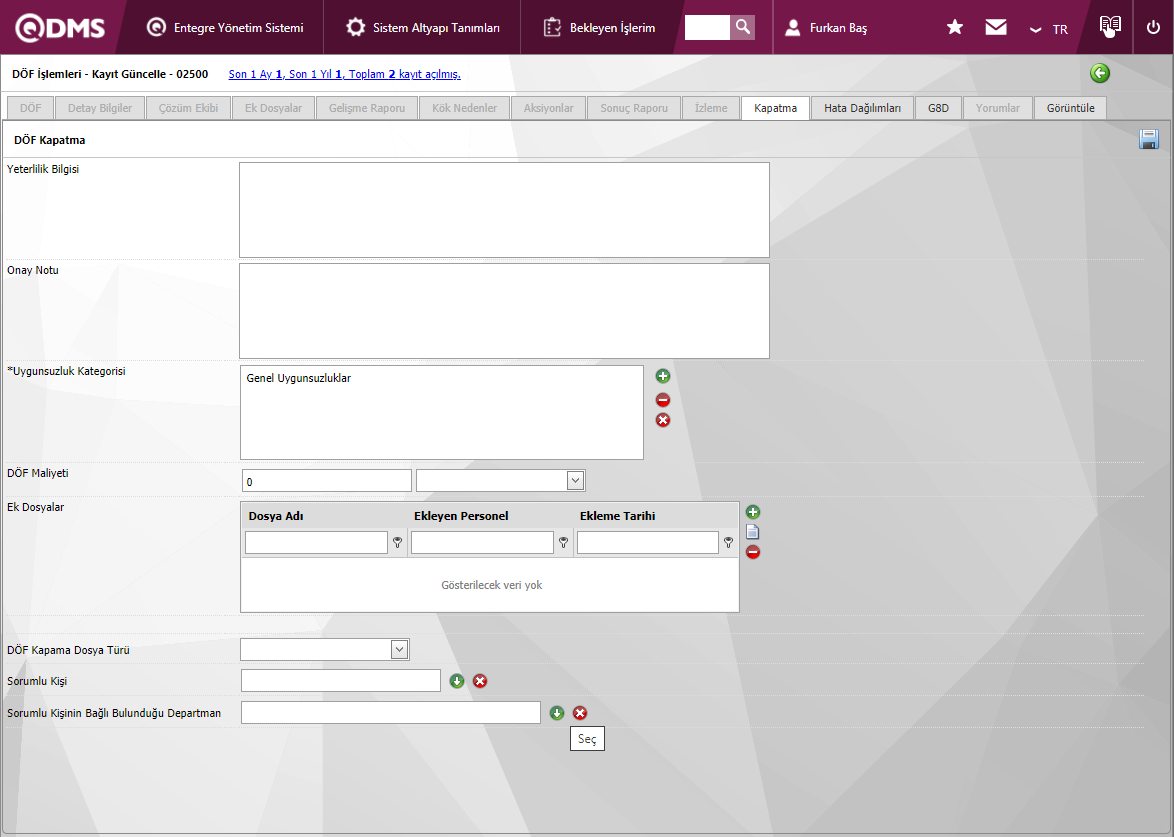1174x837 pixels.
Task: Select the responsible person's department with green arrow
Action: [556, 713]
